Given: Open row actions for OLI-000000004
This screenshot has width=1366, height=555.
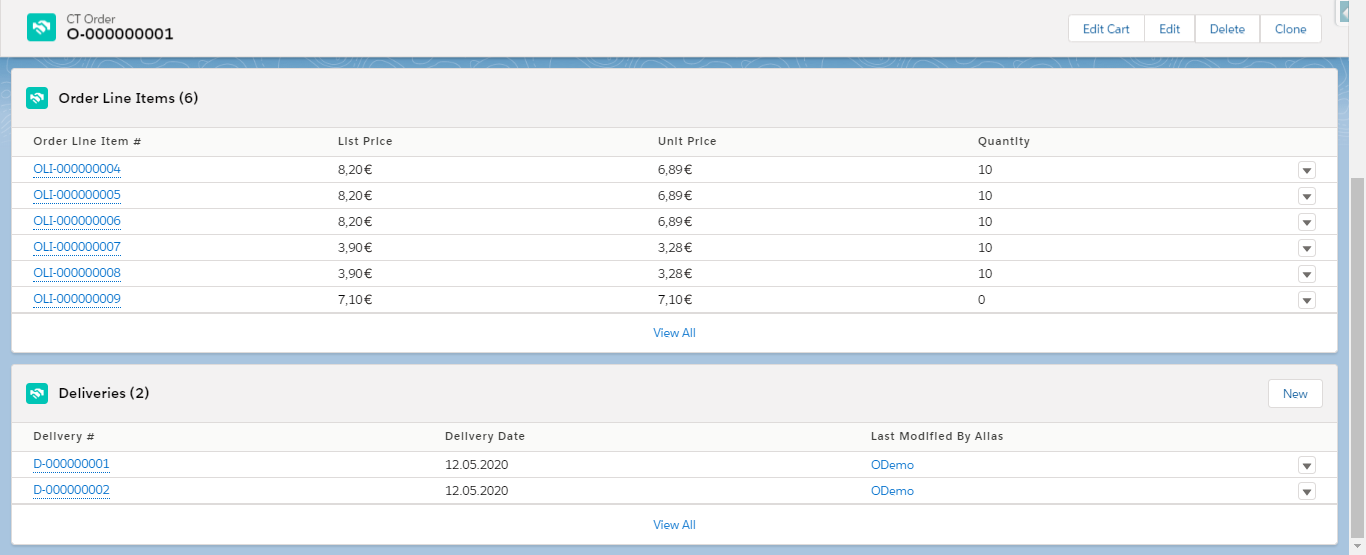Looking at the screenshot, I should click(1306, 170).
